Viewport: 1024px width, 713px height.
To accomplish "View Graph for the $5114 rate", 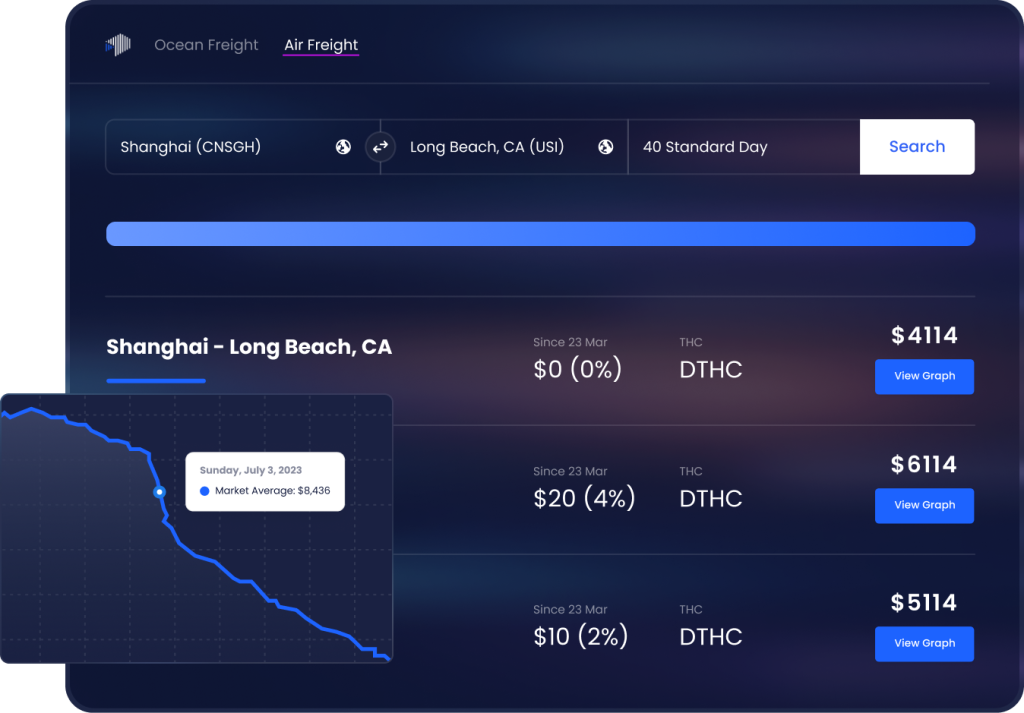I will 924,644.
